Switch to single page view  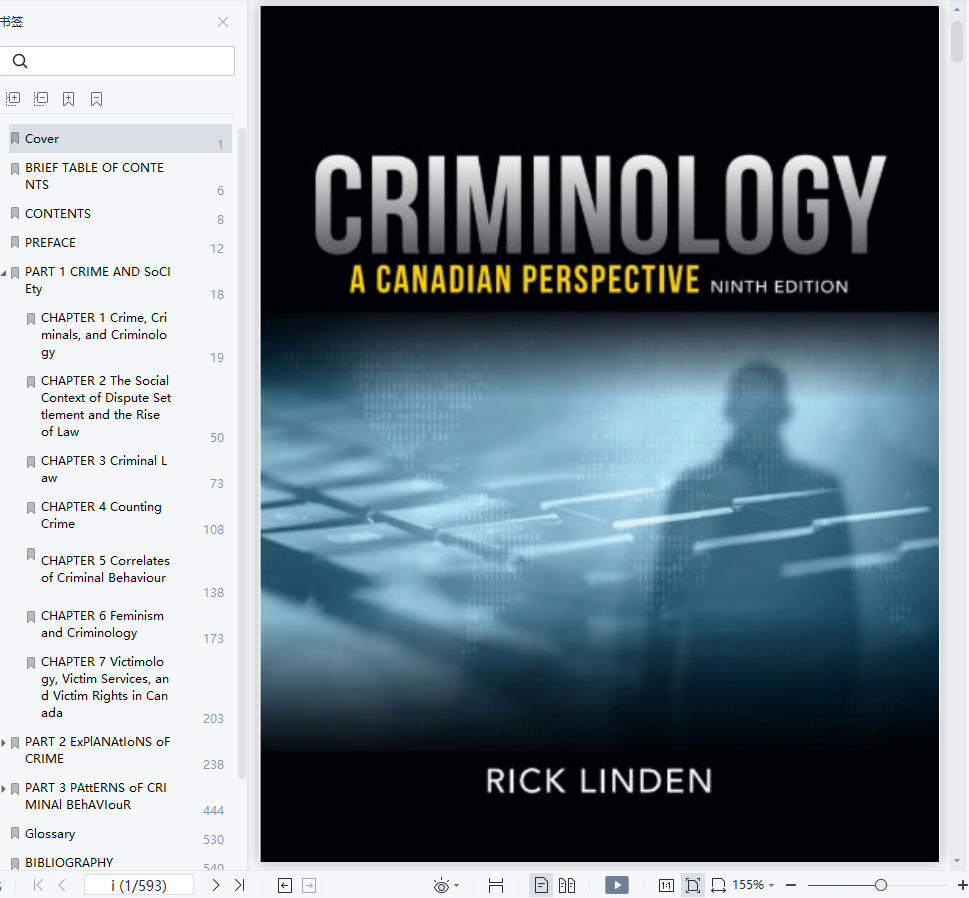(541, 886)
